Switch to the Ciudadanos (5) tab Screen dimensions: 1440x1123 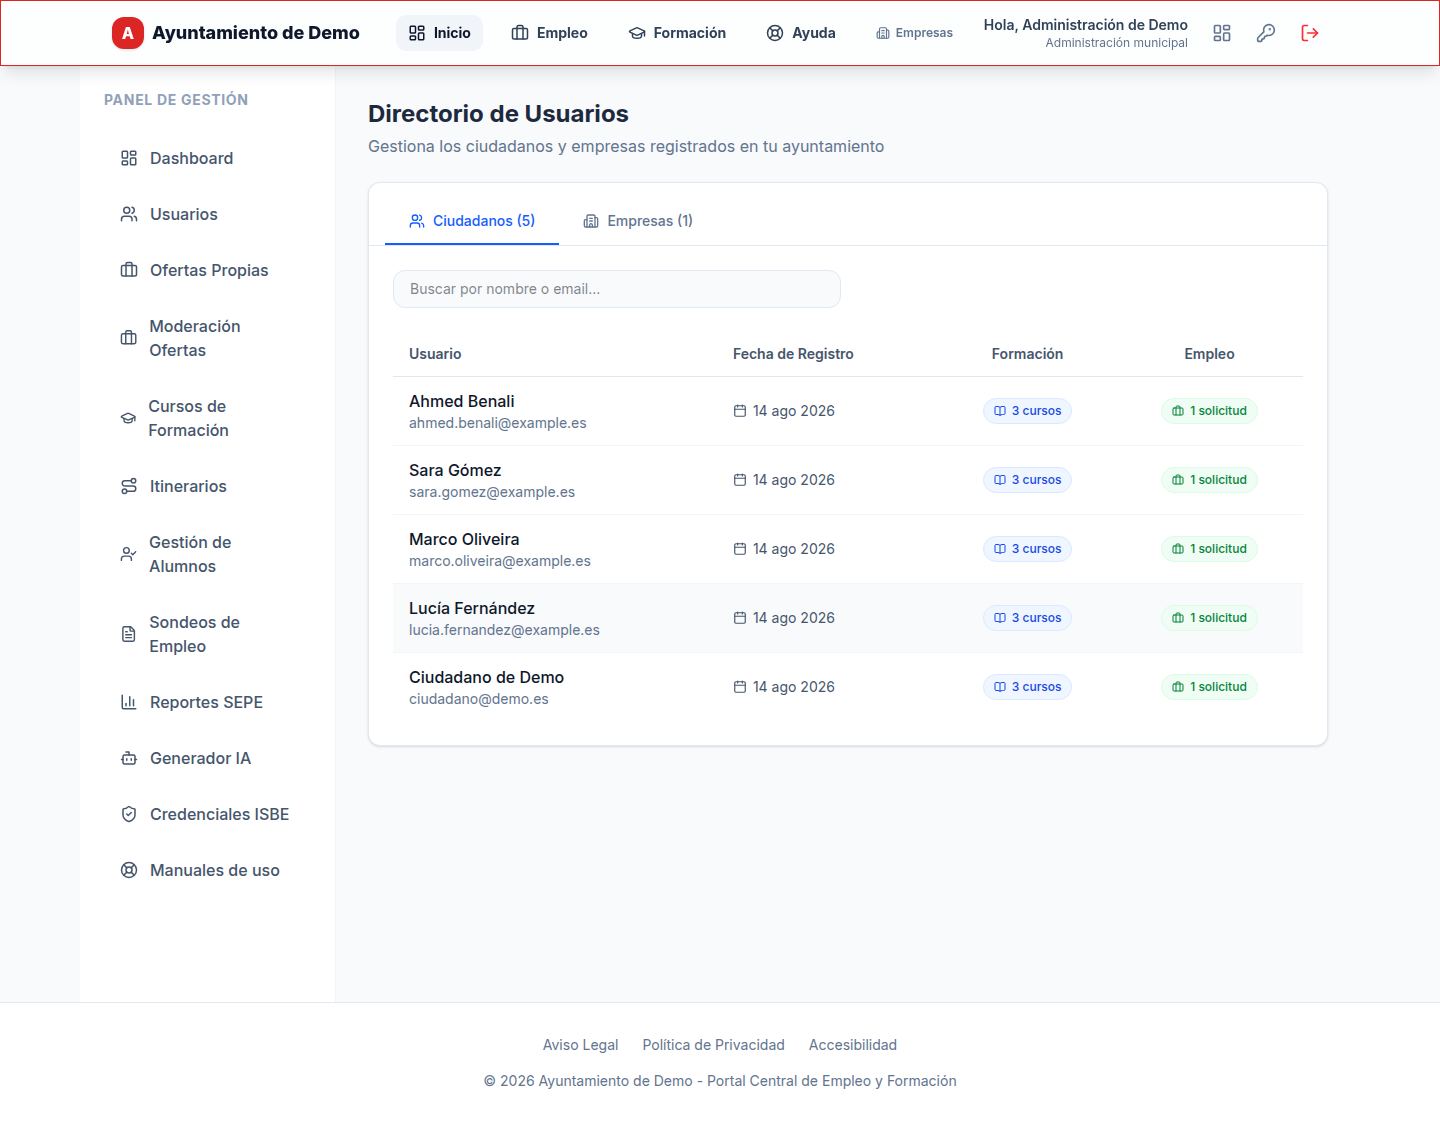(472, 221)
